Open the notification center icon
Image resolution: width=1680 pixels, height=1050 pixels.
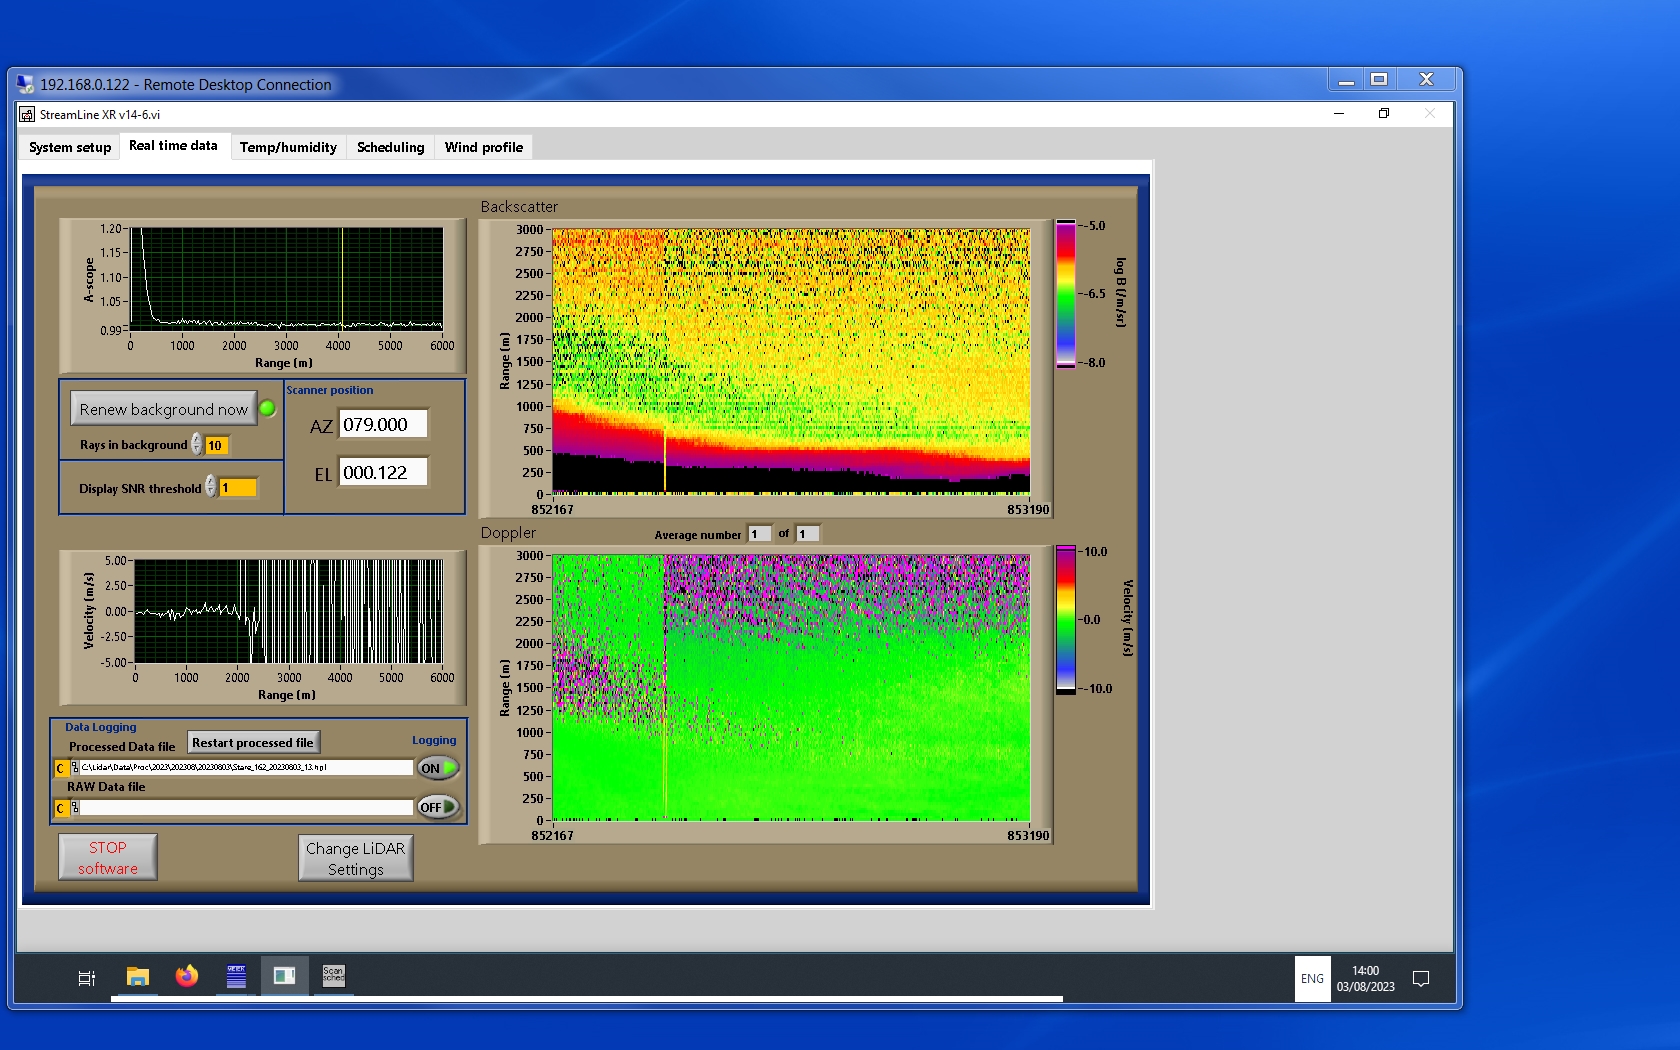tap(1420, 978)
